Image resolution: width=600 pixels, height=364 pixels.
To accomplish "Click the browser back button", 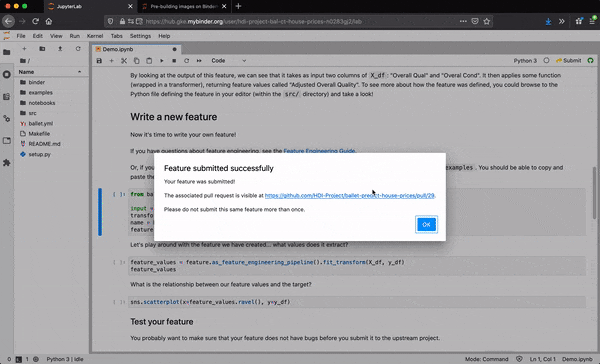I will 8,21.
